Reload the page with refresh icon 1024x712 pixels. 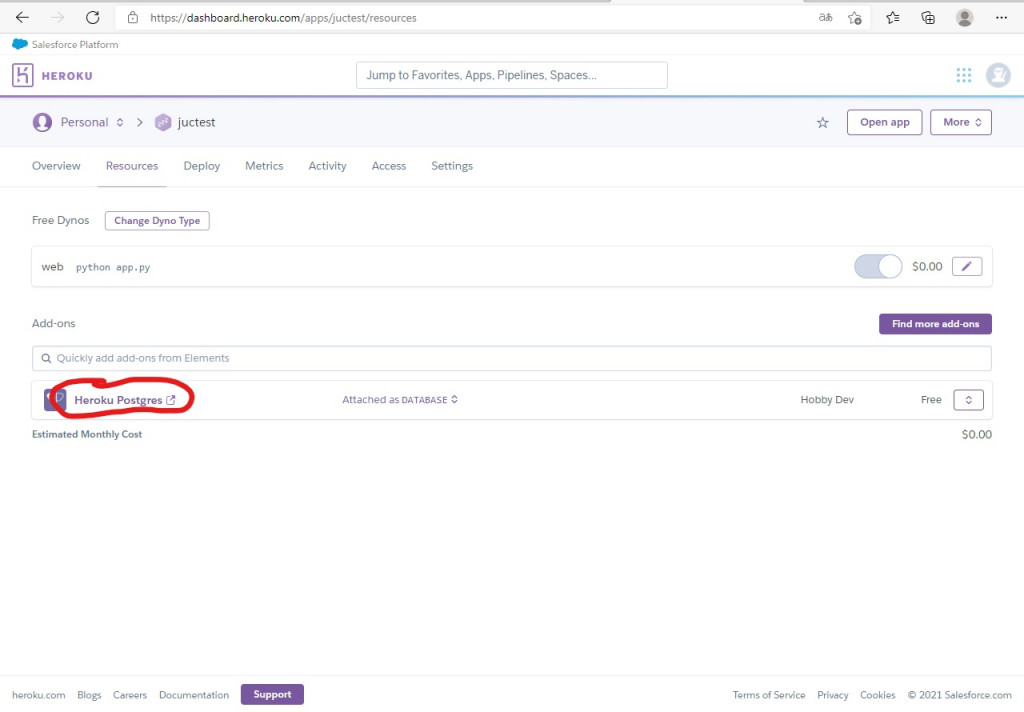point(93,18)
